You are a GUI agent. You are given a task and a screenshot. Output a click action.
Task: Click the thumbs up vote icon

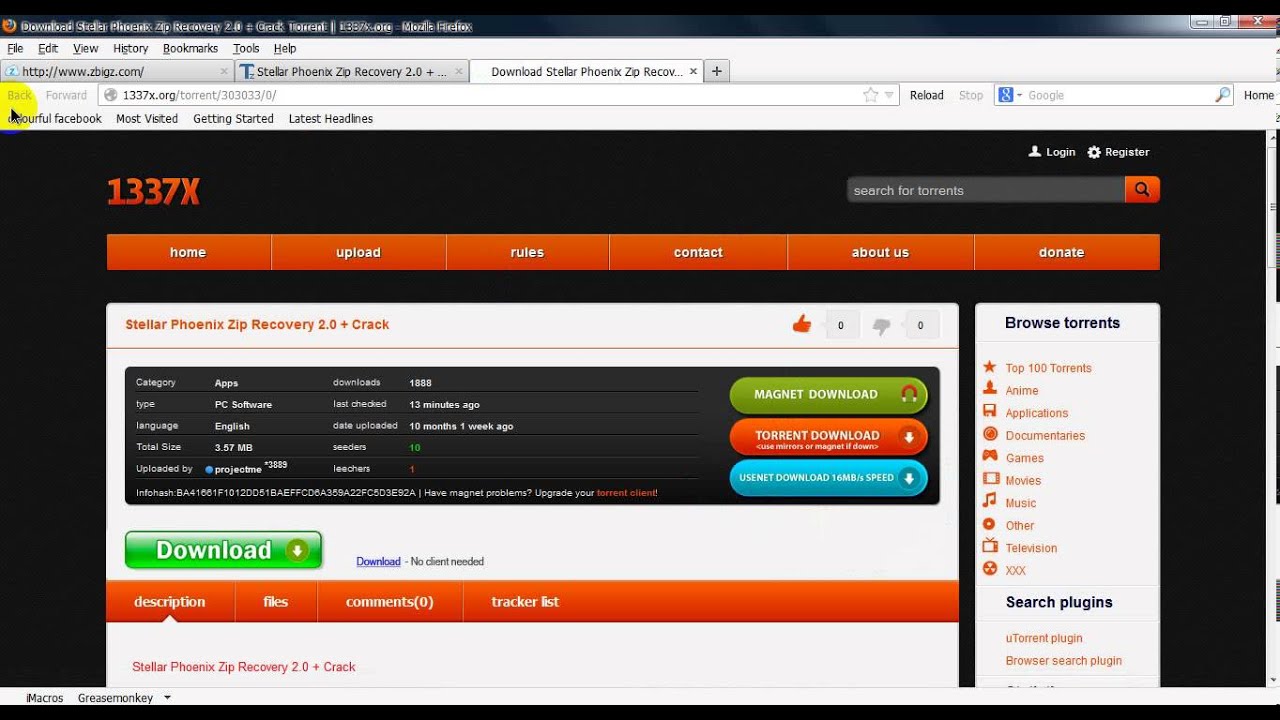[x=801, y=324]
